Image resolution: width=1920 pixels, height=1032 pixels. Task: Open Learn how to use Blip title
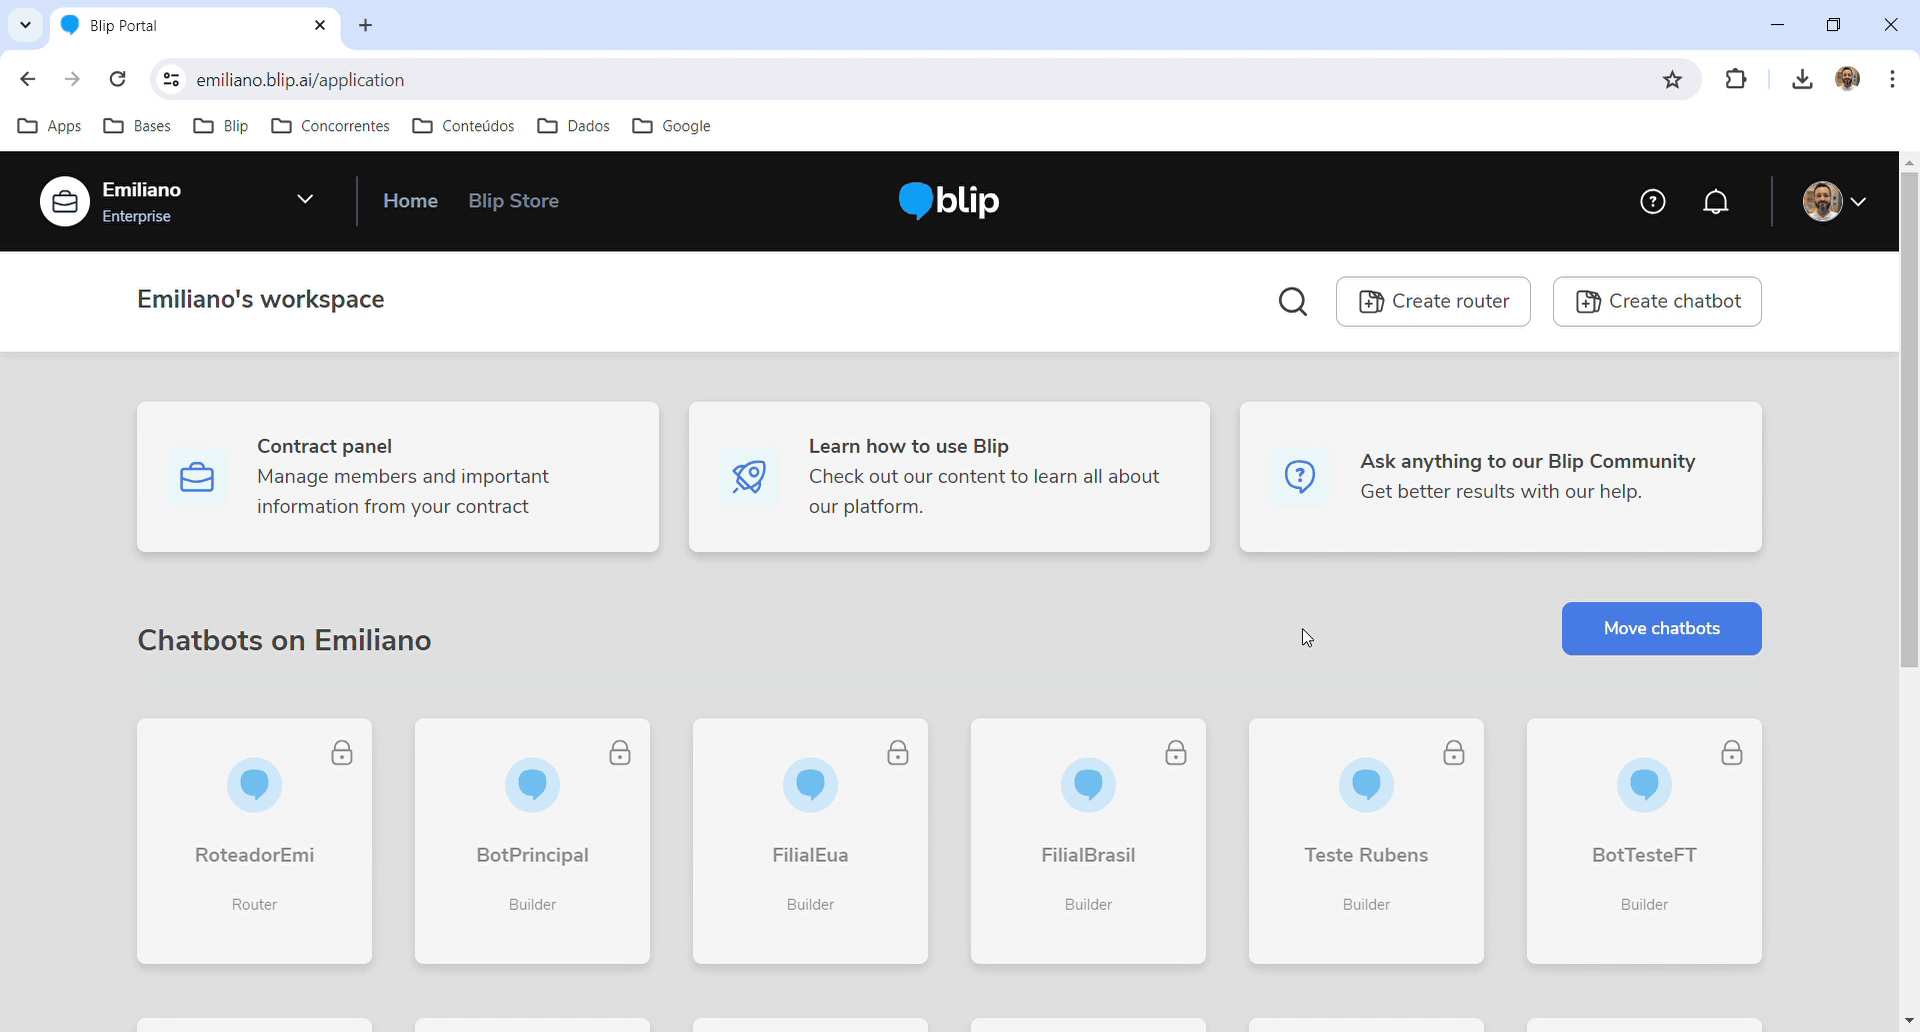click(909, 446)
